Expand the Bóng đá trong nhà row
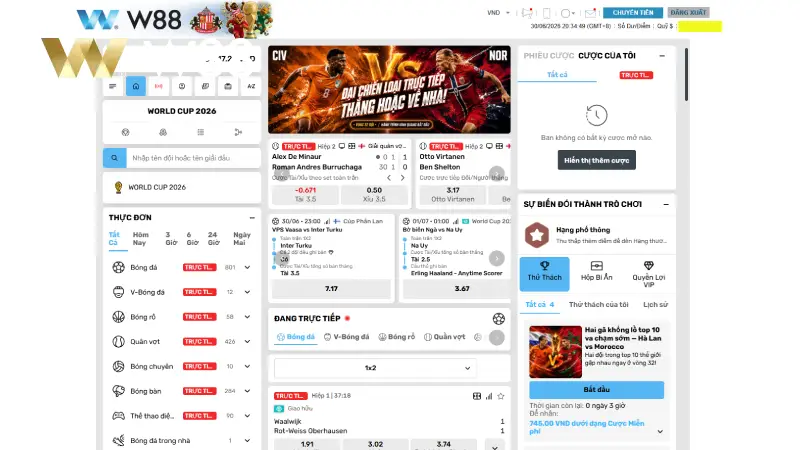This screenshot has height=450, width=800. [x=247, y=441]
